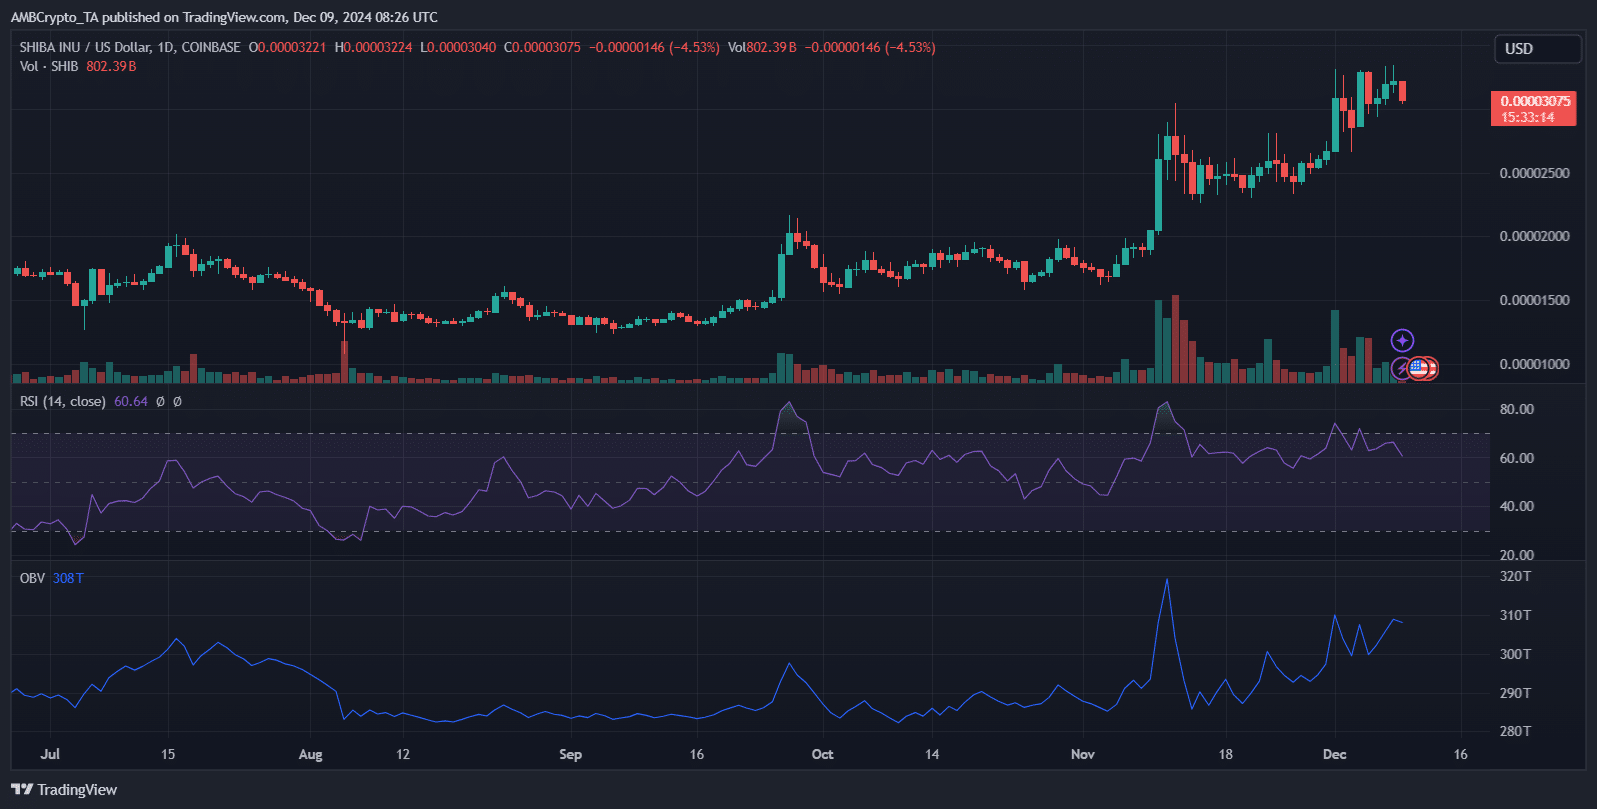This screenshot has height=809, width=1597.
Task: Click the 802.39 B volume value in Vol legend
Action: tap(111, 66)
